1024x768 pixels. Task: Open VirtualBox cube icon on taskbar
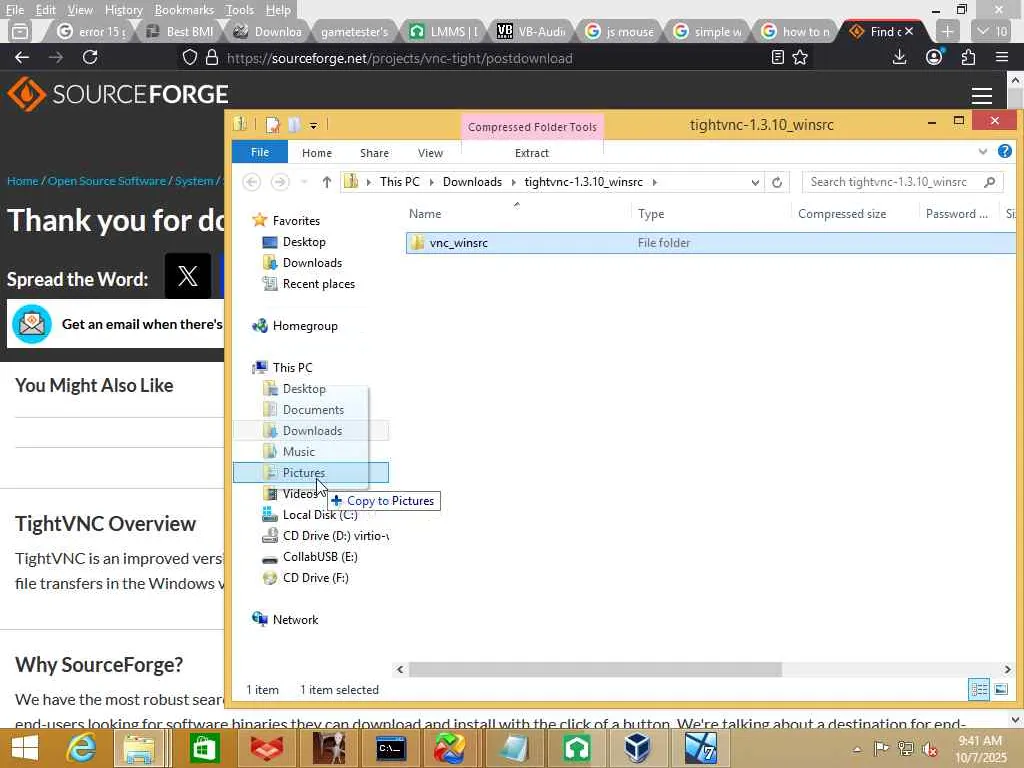click(x=637, y=748)
